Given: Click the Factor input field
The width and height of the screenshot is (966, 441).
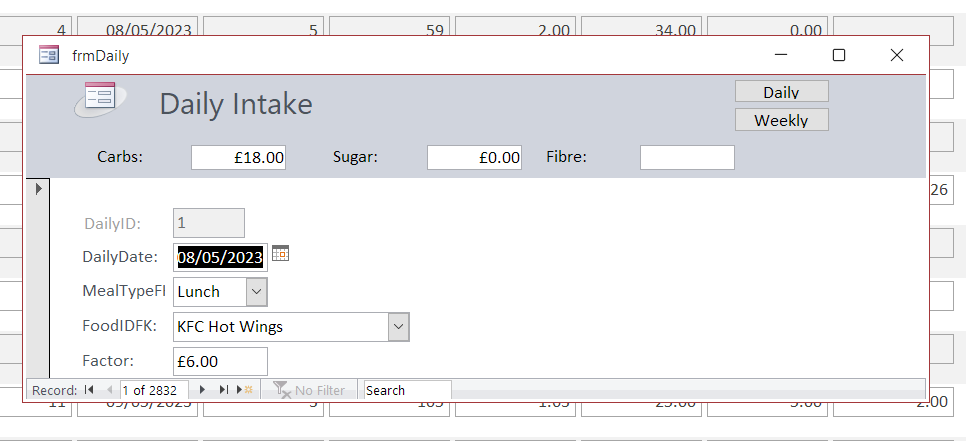Looking at the screenshot, I should pyautogui.click(x=220, y=361).
